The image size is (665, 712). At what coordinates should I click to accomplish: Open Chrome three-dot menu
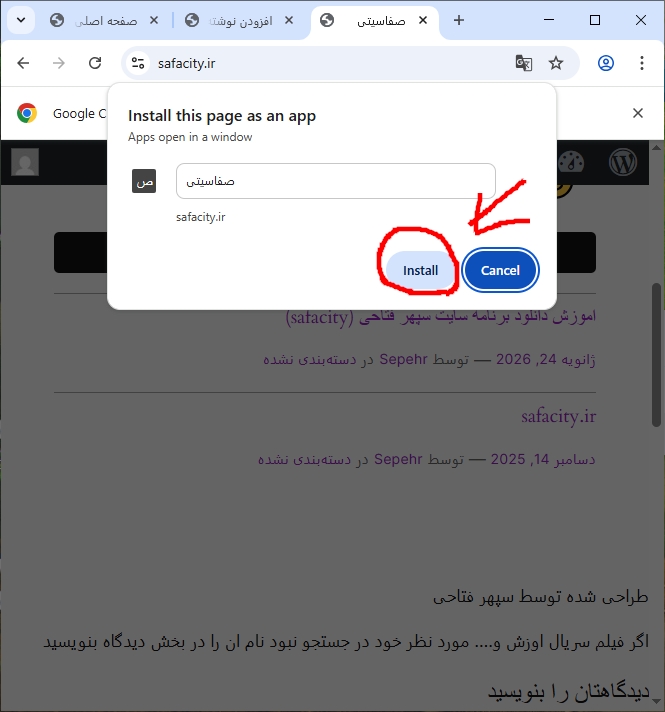point(642,63)
